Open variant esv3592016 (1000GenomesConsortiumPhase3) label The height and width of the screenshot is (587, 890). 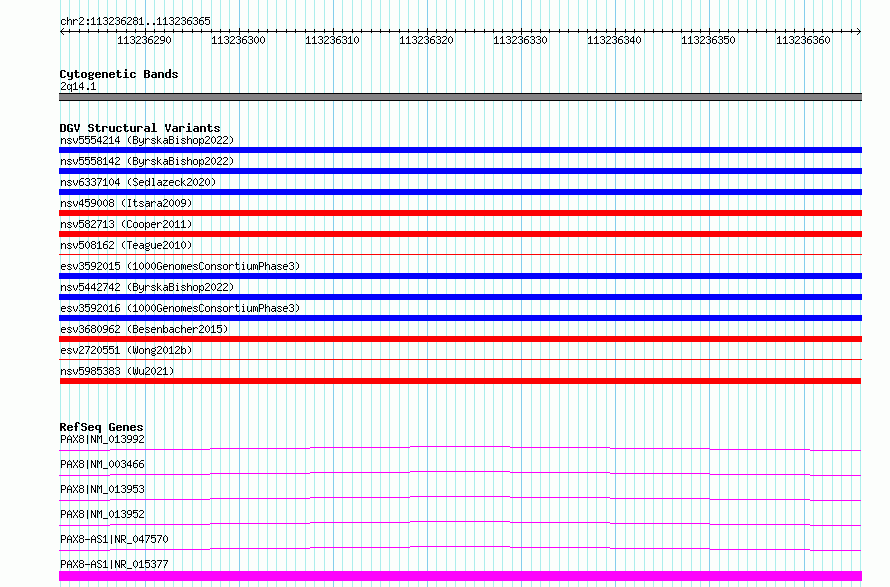180,308
